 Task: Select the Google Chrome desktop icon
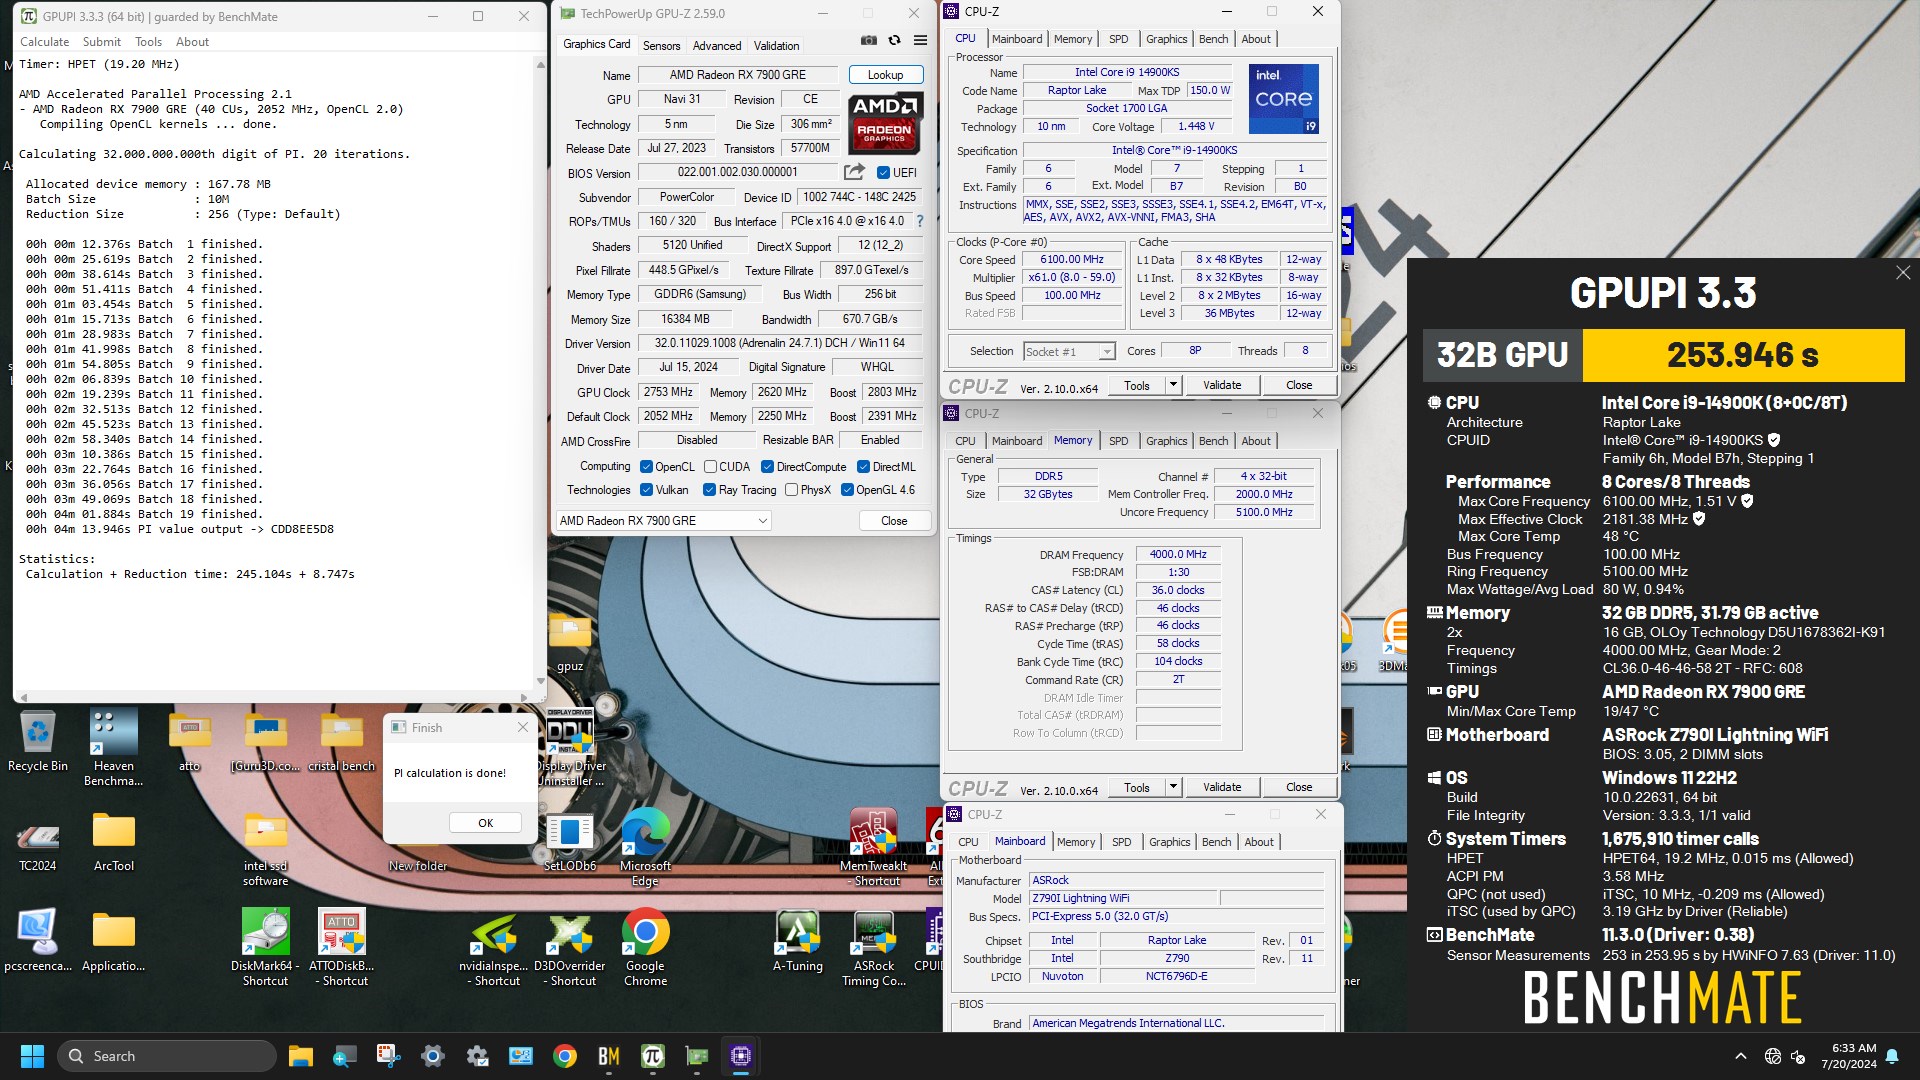(x=645, y=947)
